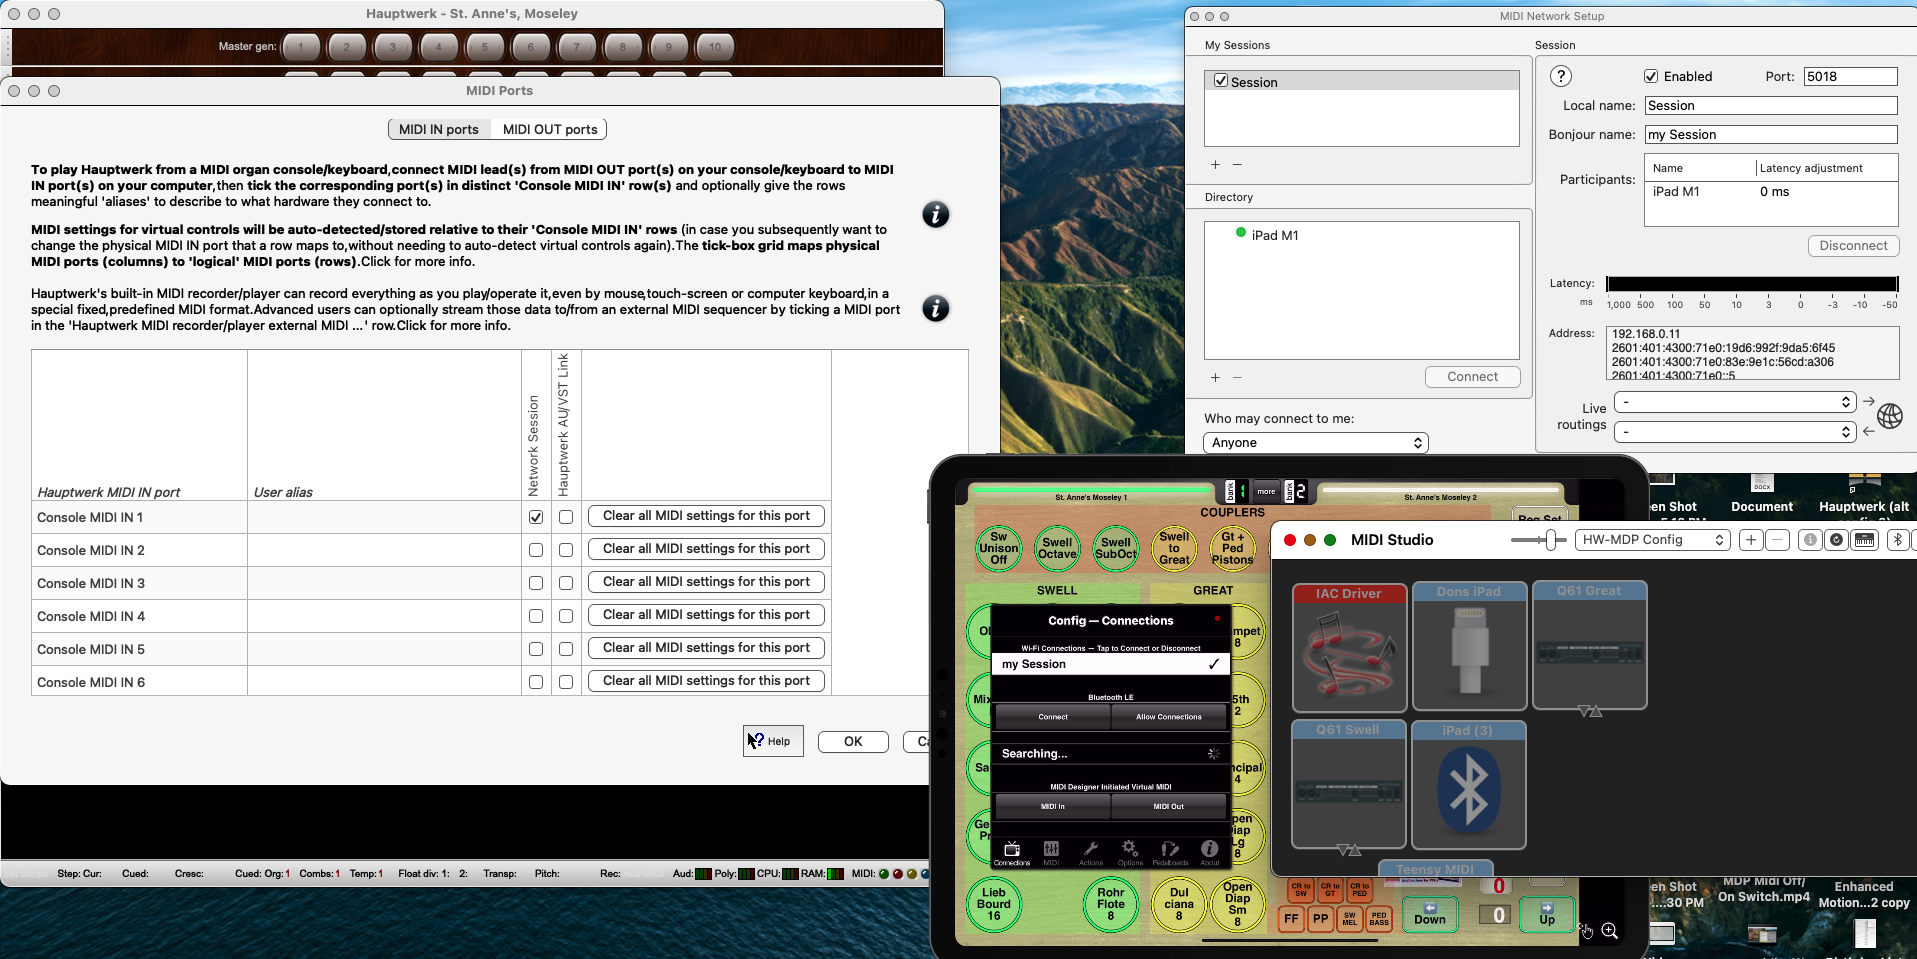The width and height of the screenshot is (1917, 959).
Task: Tick Hauptwerk AU/VST Link for Console MIDI IN 6
Action: (566, 682)
